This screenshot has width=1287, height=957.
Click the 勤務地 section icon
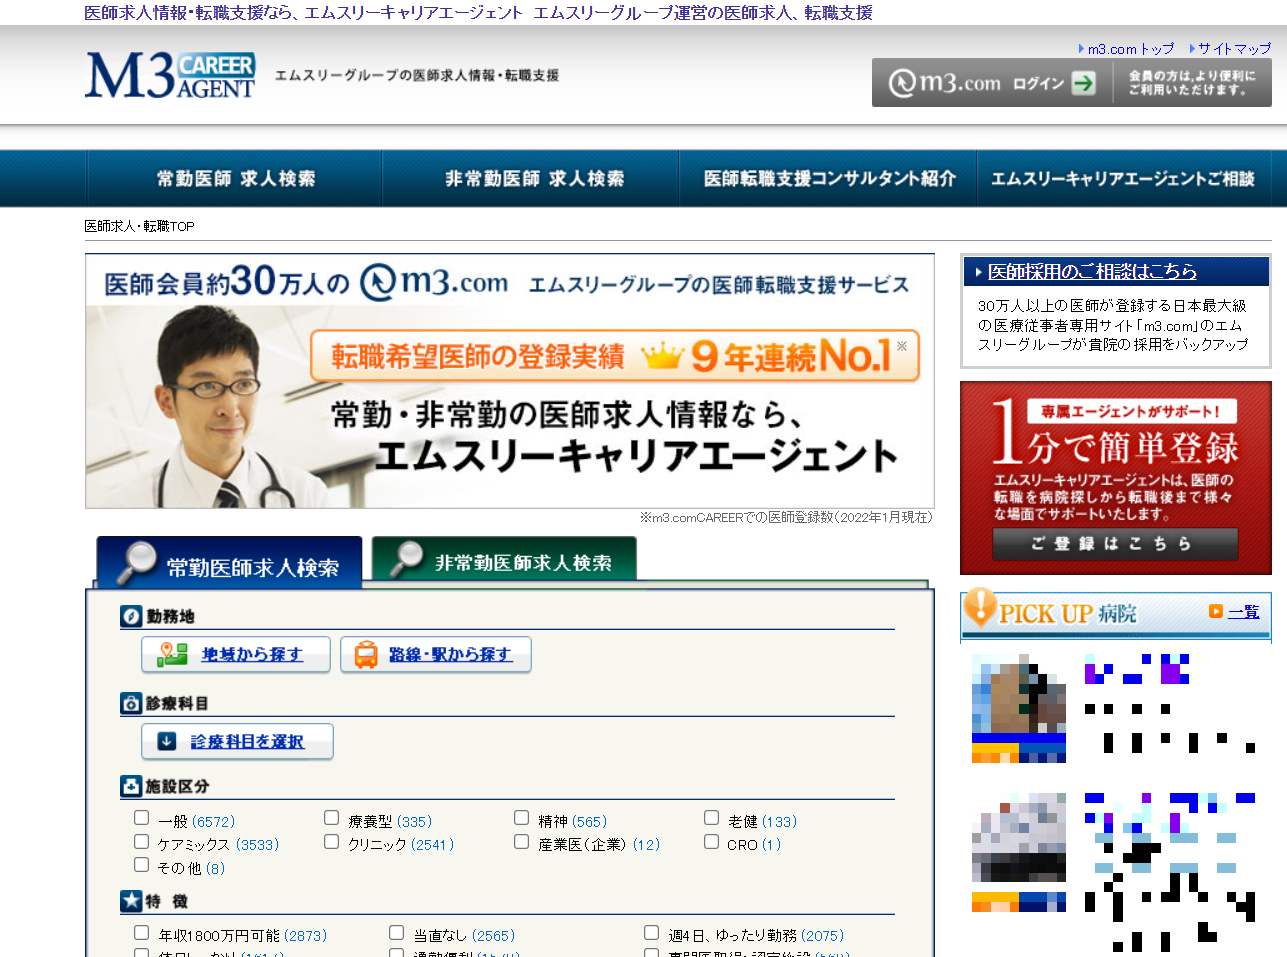click(x=131, y=616)
